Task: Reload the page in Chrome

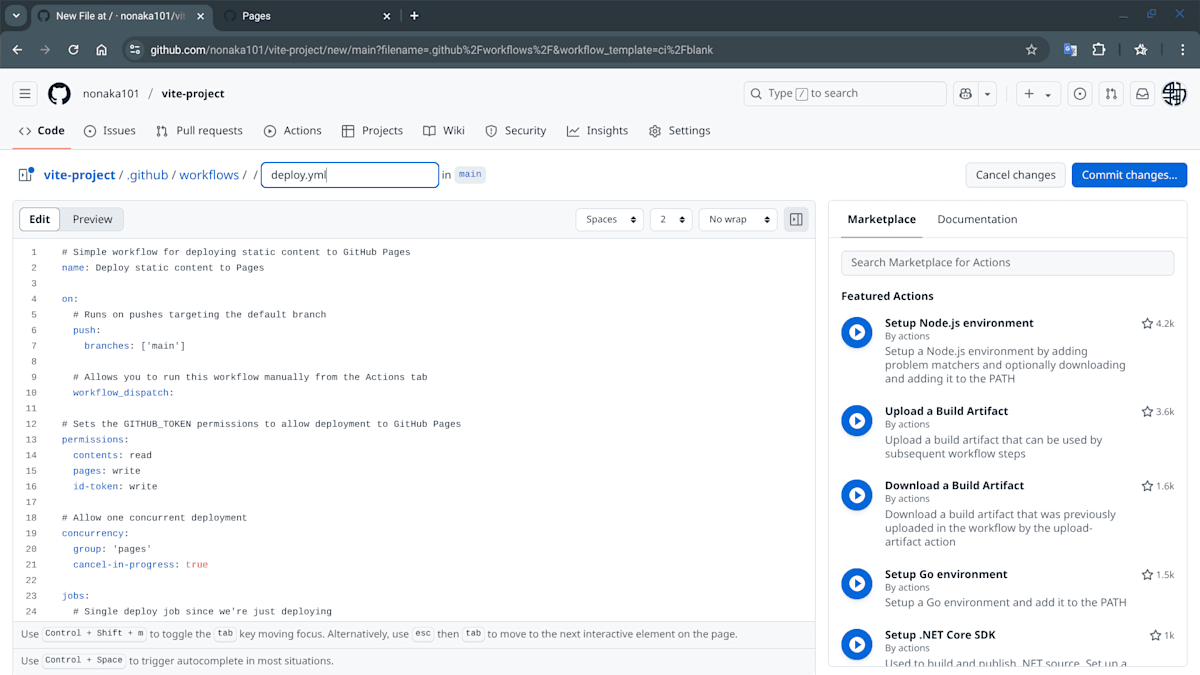Action: coord(73,49)
